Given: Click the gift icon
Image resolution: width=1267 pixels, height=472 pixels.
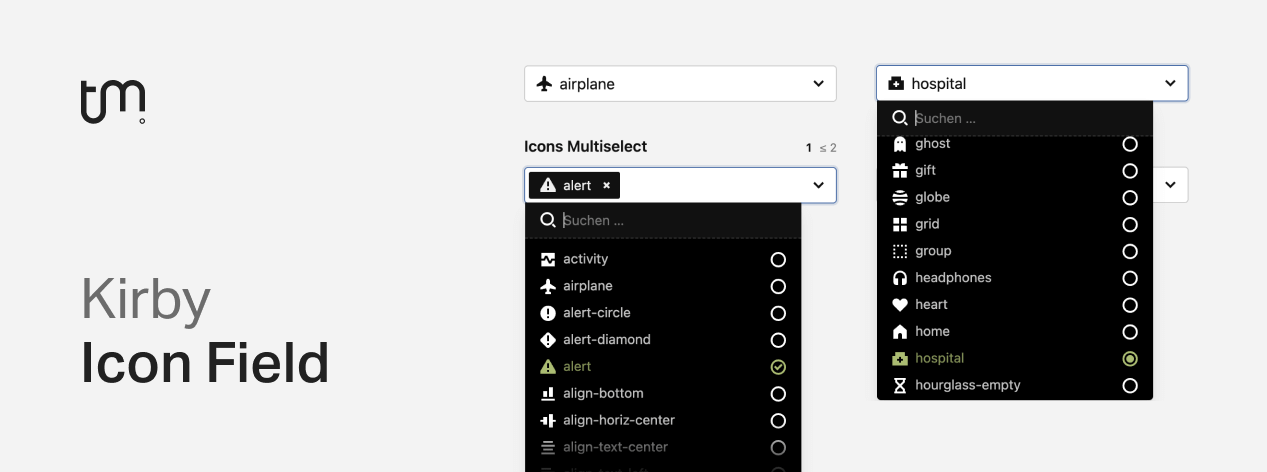Looking at the screenshot, I should point(899,171).
